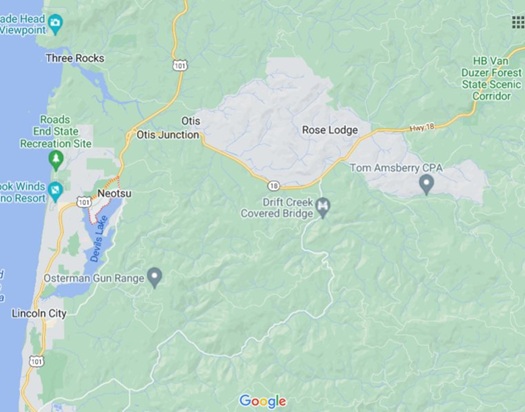Click the 101 shield near Three Rocks
The image size is (525, 412).
pyautogui.click(x=180, y=65)
